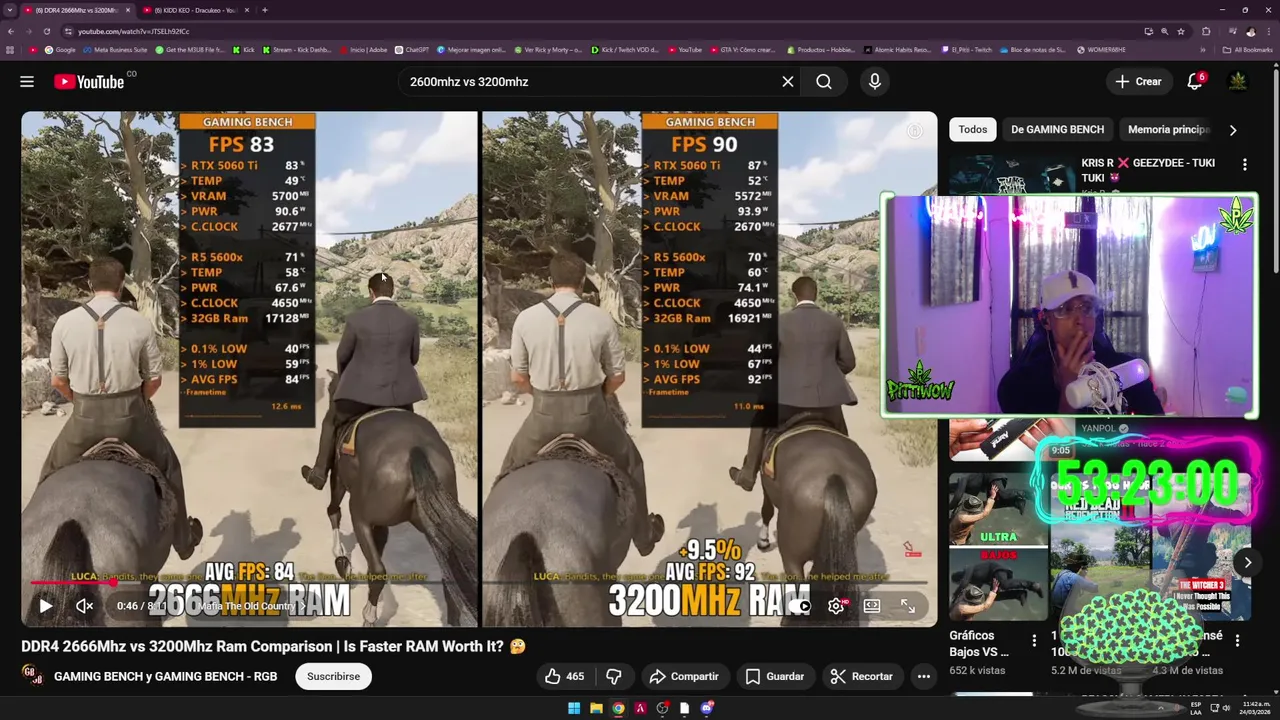
Task: Save the video with Guardar
Action: tap(775, 676)
